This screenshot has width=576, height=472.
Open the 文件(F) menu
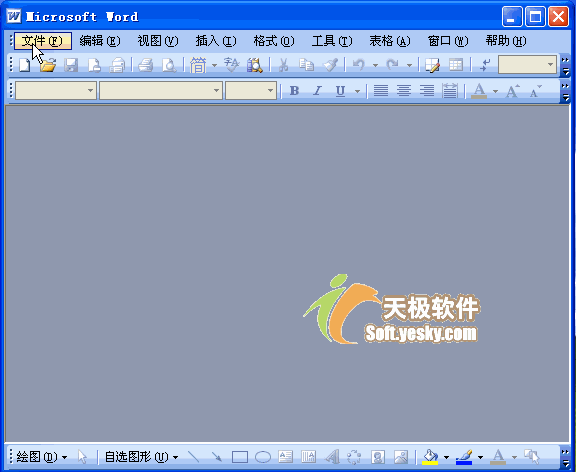[43, 41]
